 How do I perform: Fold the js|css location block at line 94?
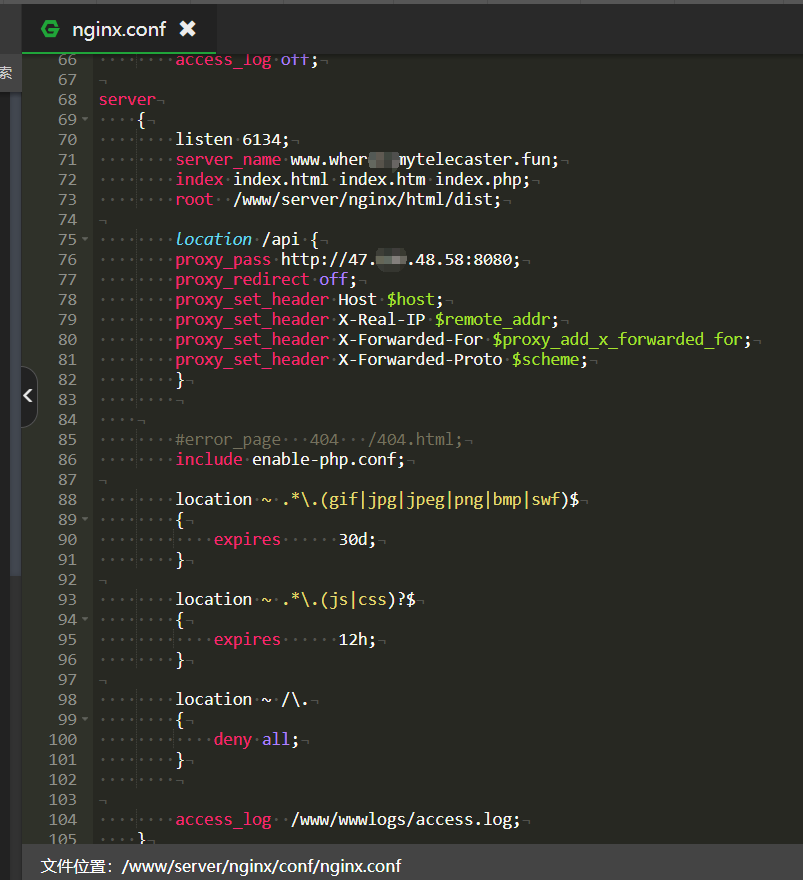pos(85,619)
